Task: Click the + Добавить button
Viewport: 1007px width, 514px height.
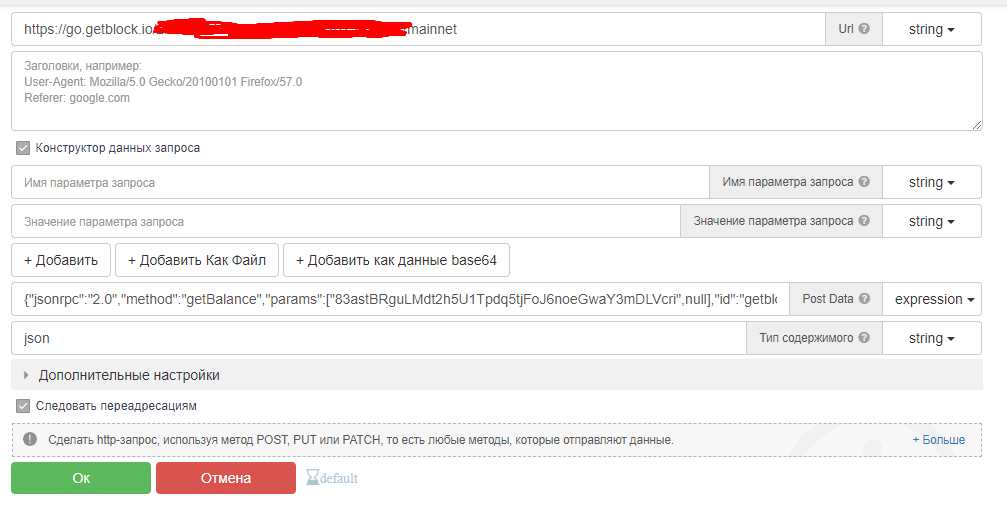Action: (x=60, y=260)
